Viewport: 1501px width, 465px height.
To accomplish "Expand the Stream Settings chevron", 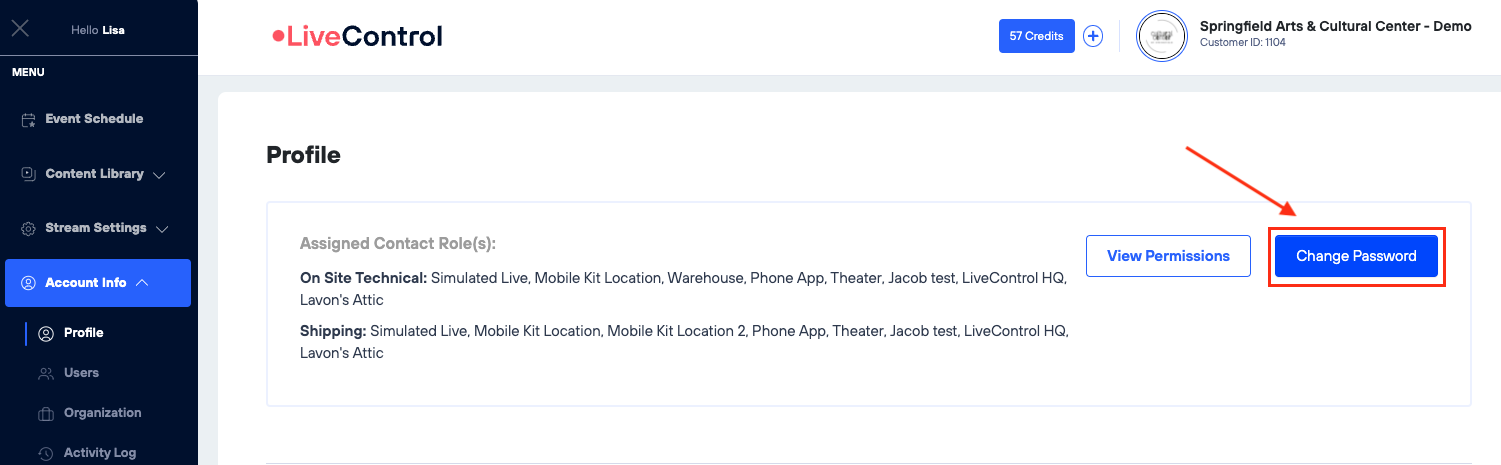I will pos(162,229).
